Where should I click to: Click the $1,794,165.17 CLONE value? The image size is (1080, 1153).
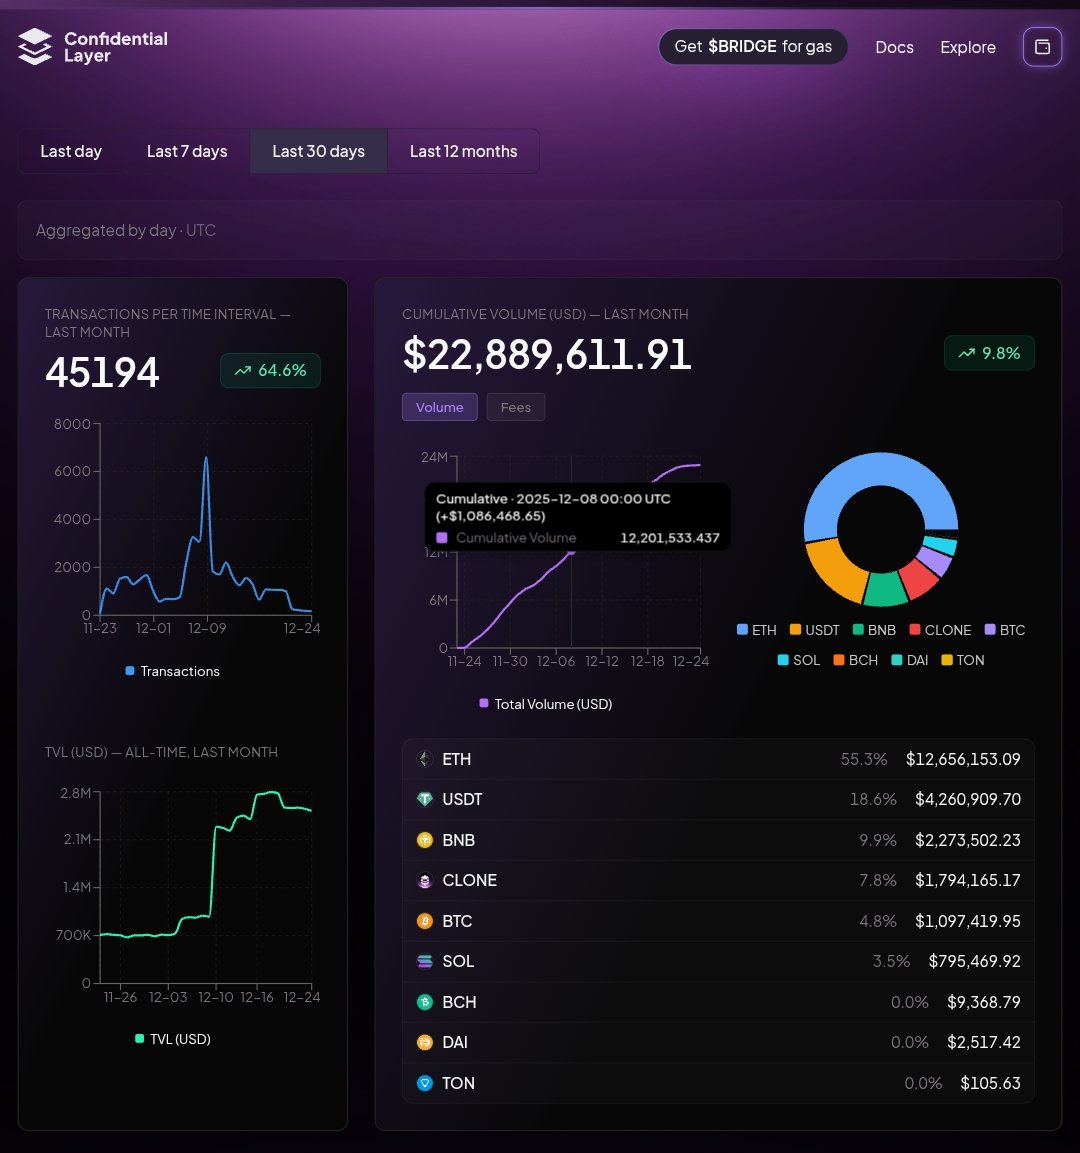968,880
